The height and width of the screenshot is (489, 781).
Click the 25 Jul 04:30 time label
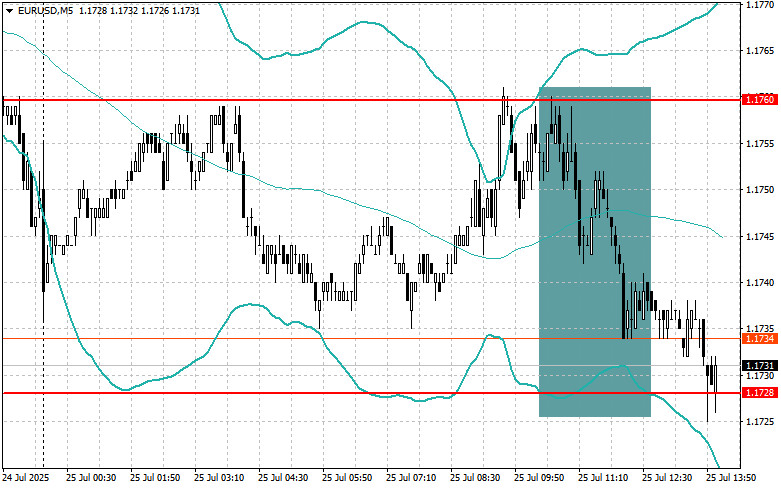[x=283, y=478]
